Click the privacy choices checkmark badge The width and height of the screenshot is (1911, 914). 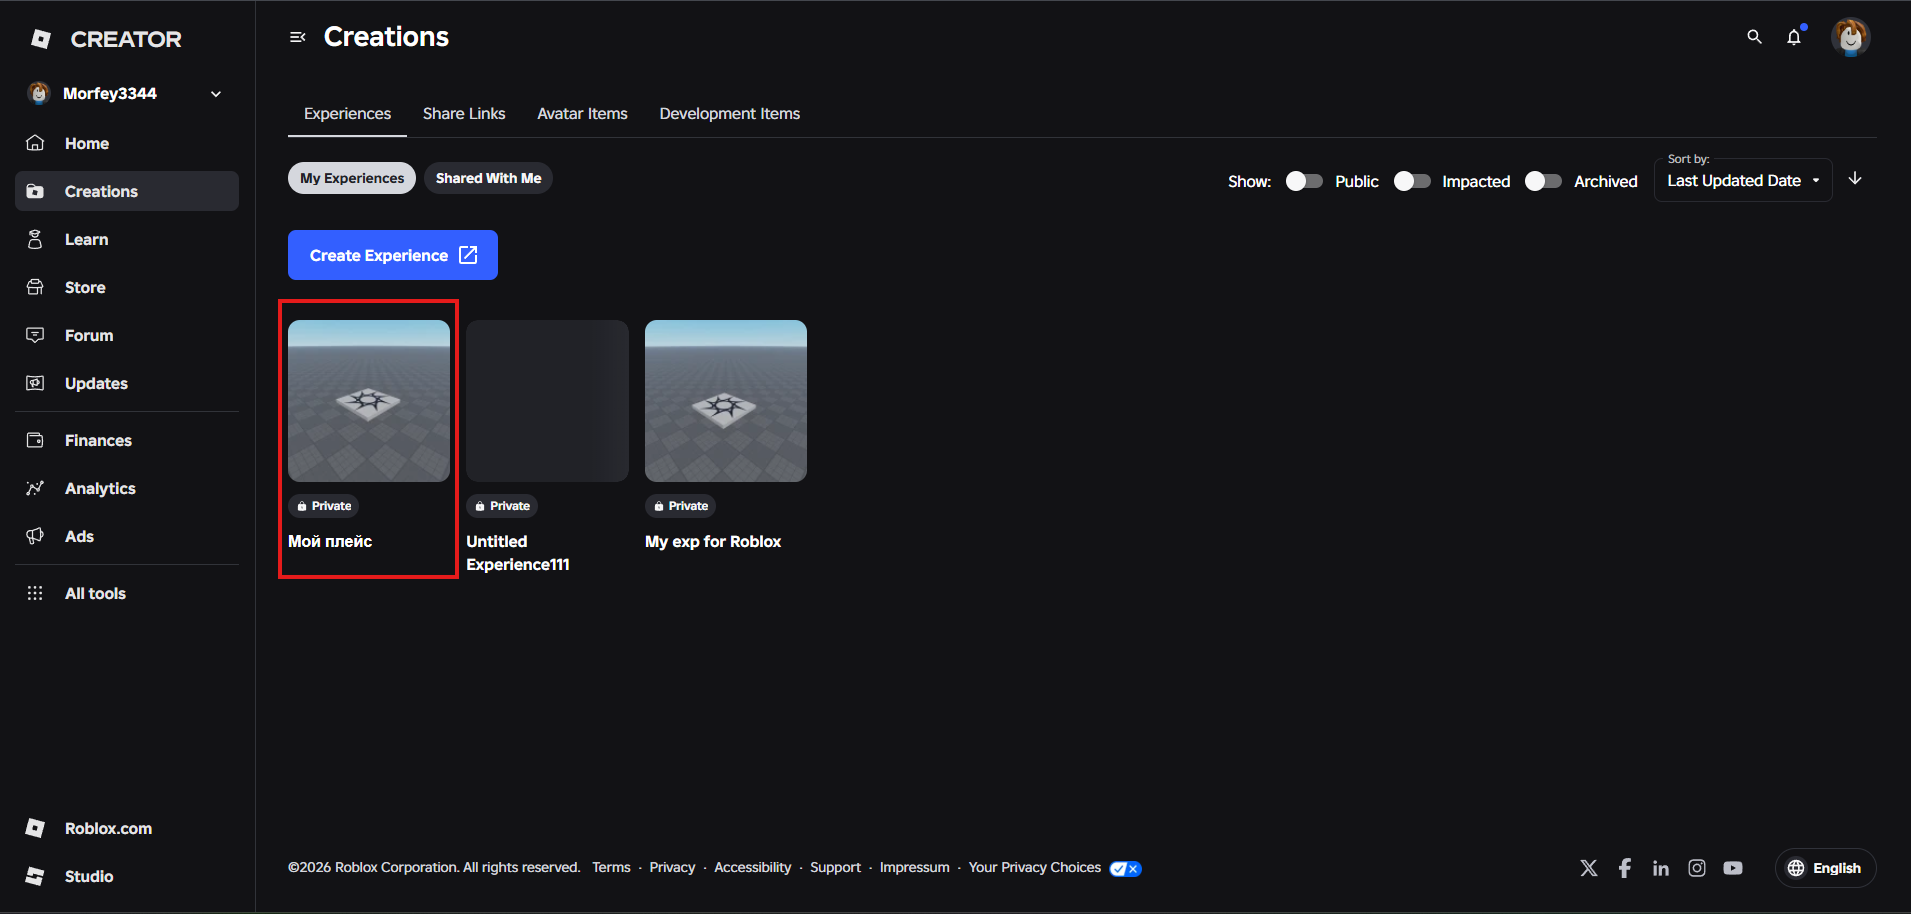click(x=1125, y=868)
